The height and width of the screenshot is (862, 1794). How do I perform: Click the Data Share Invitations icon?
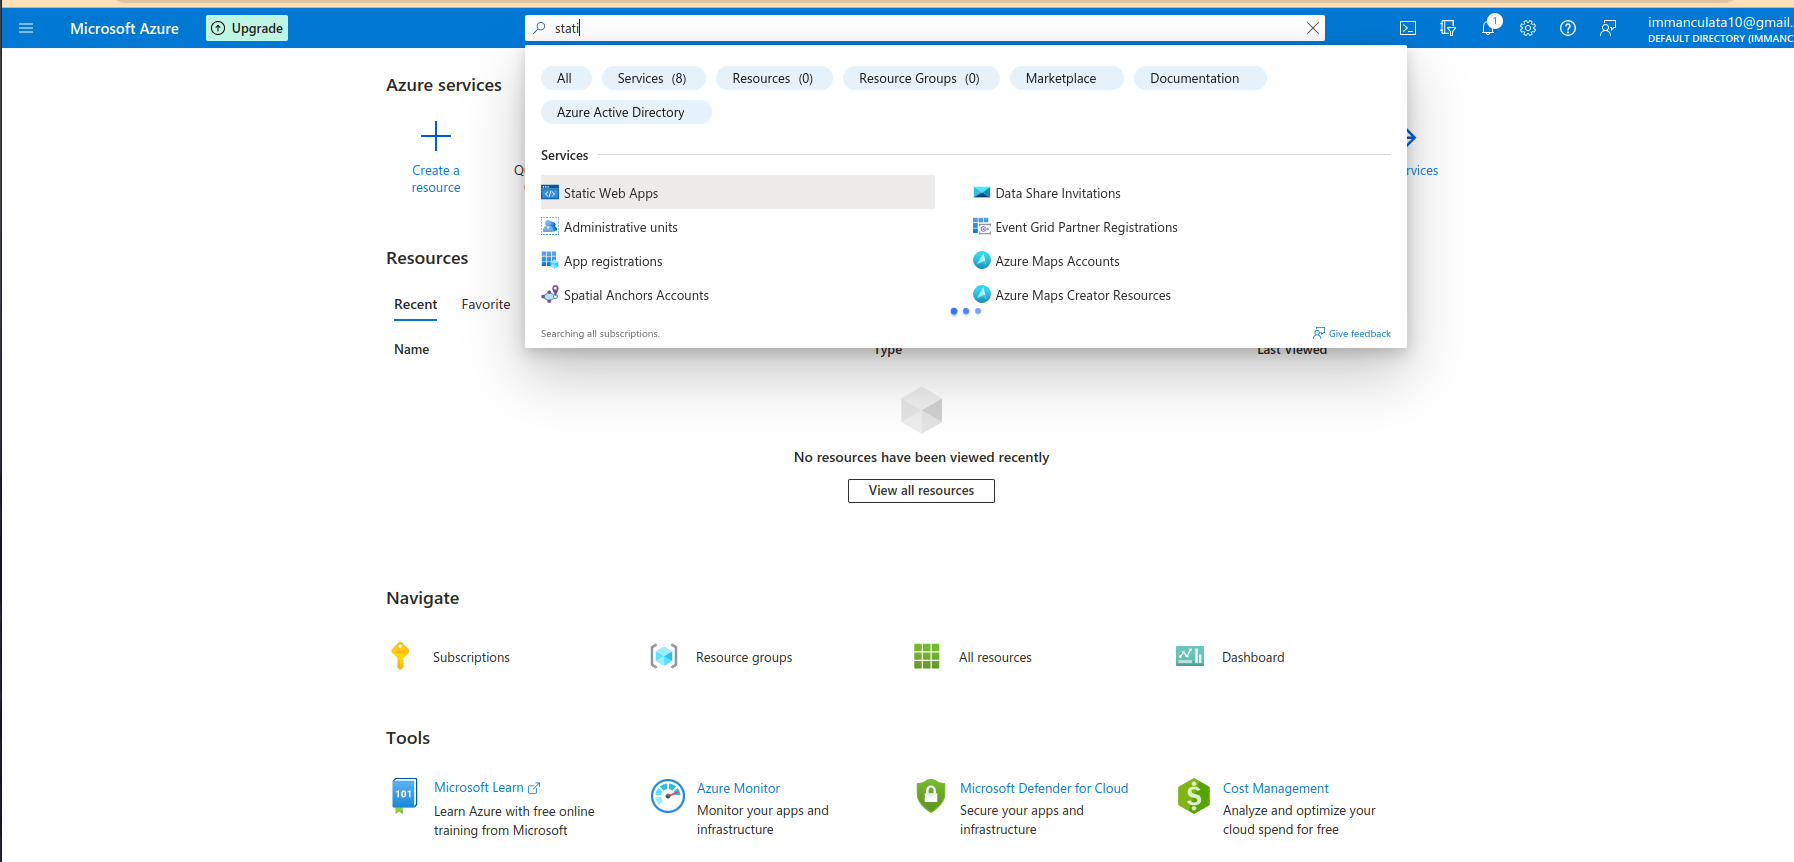pos(982,192)
